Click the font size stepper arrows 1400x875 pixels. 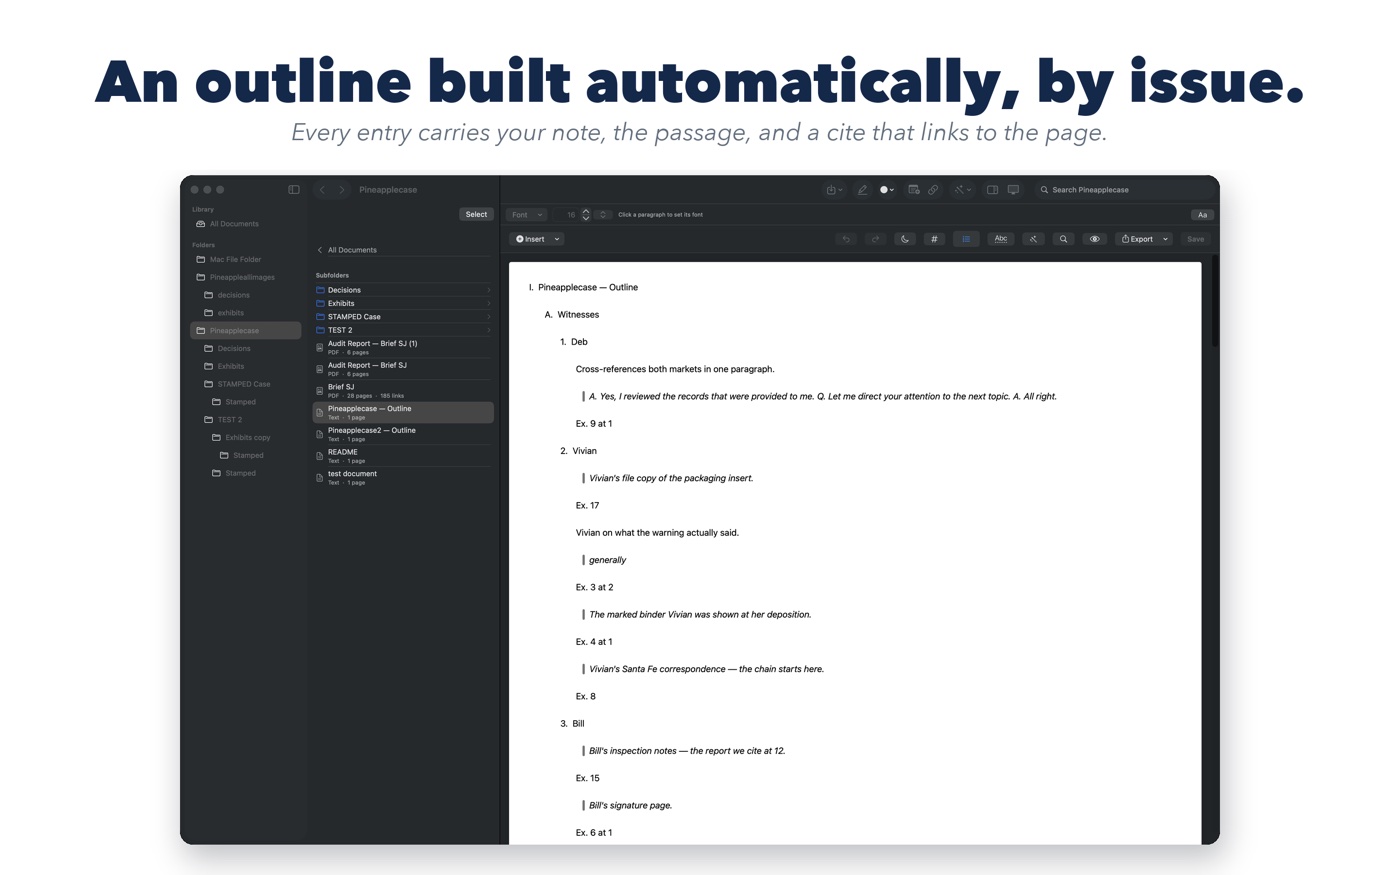tap(586, 215)
